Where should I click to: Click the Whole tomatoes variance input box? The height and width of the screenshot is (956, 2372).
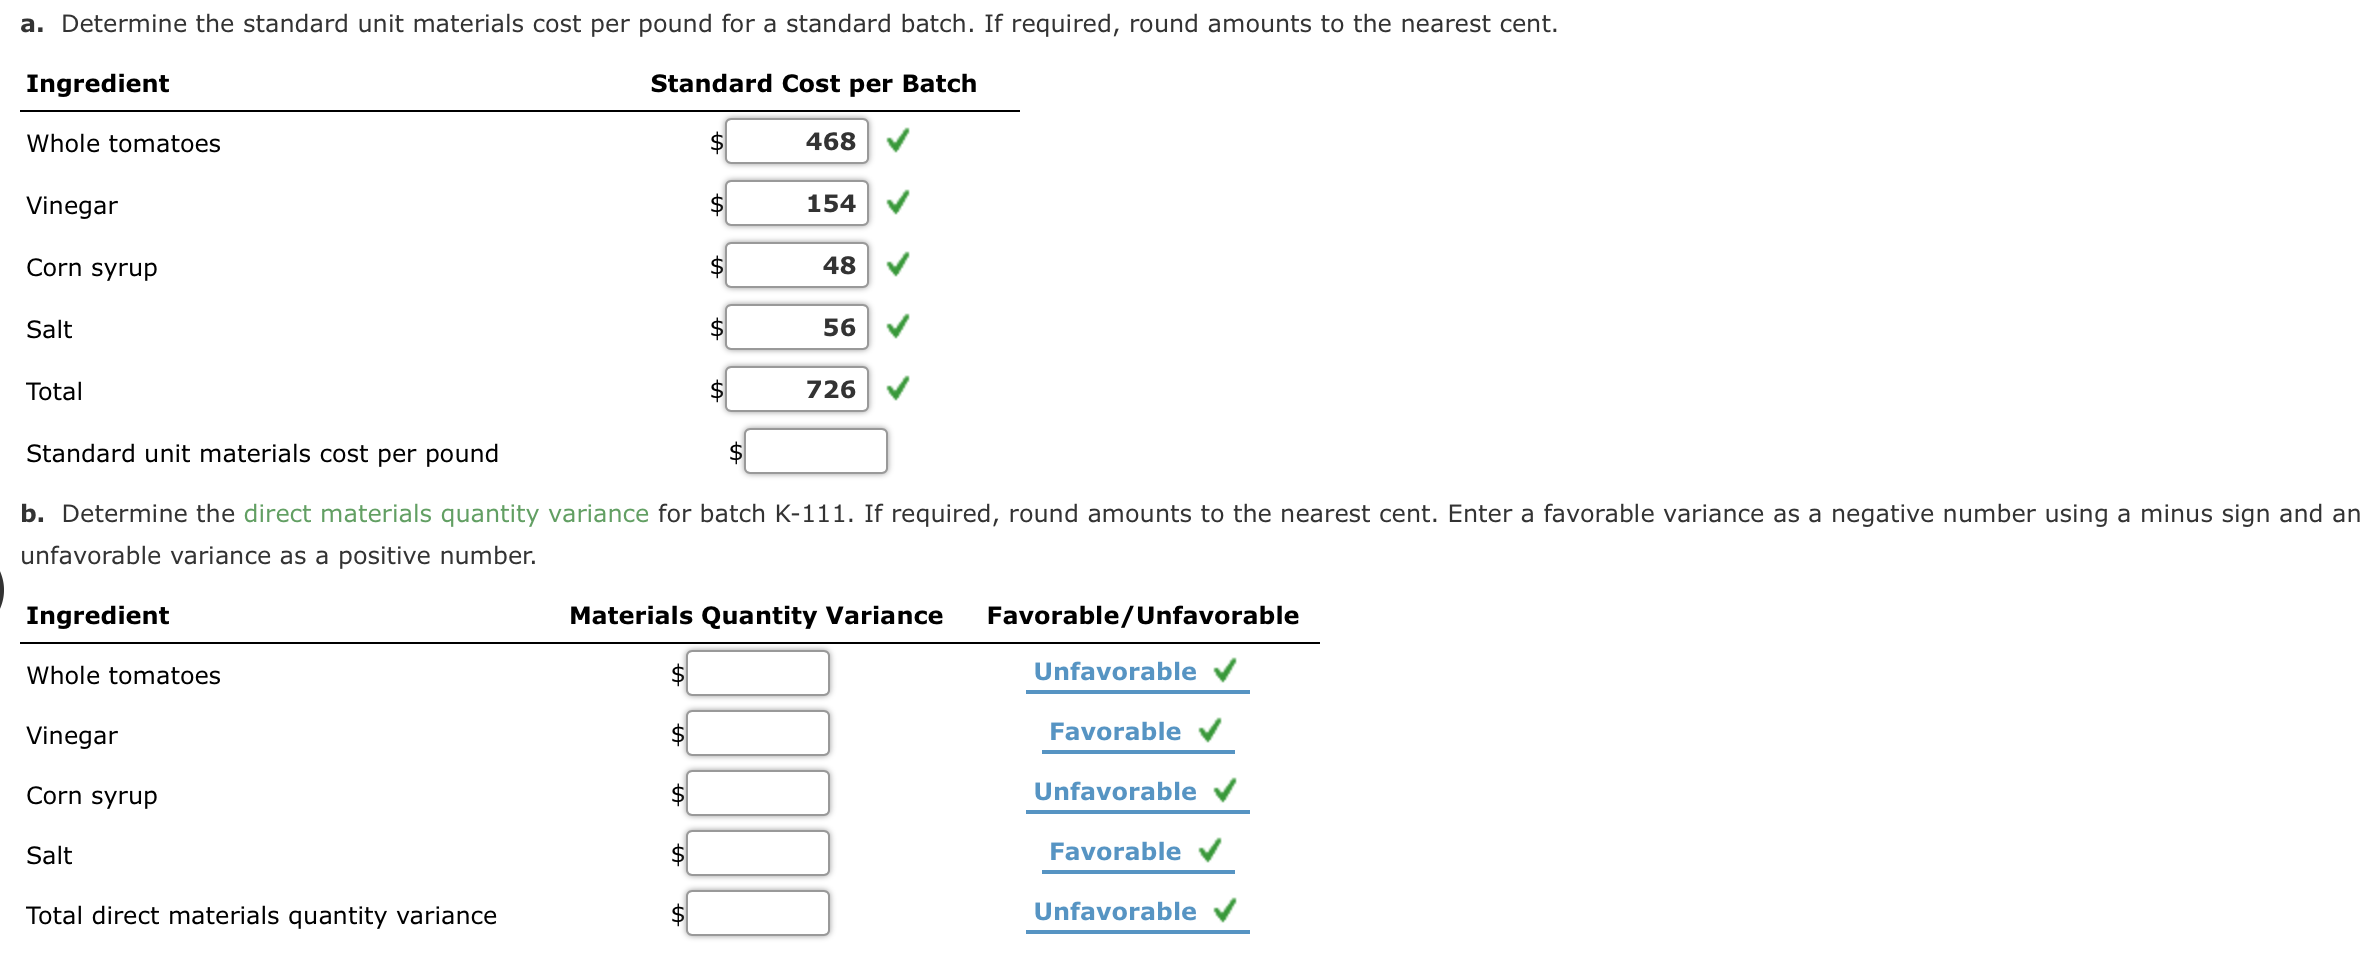757,672
